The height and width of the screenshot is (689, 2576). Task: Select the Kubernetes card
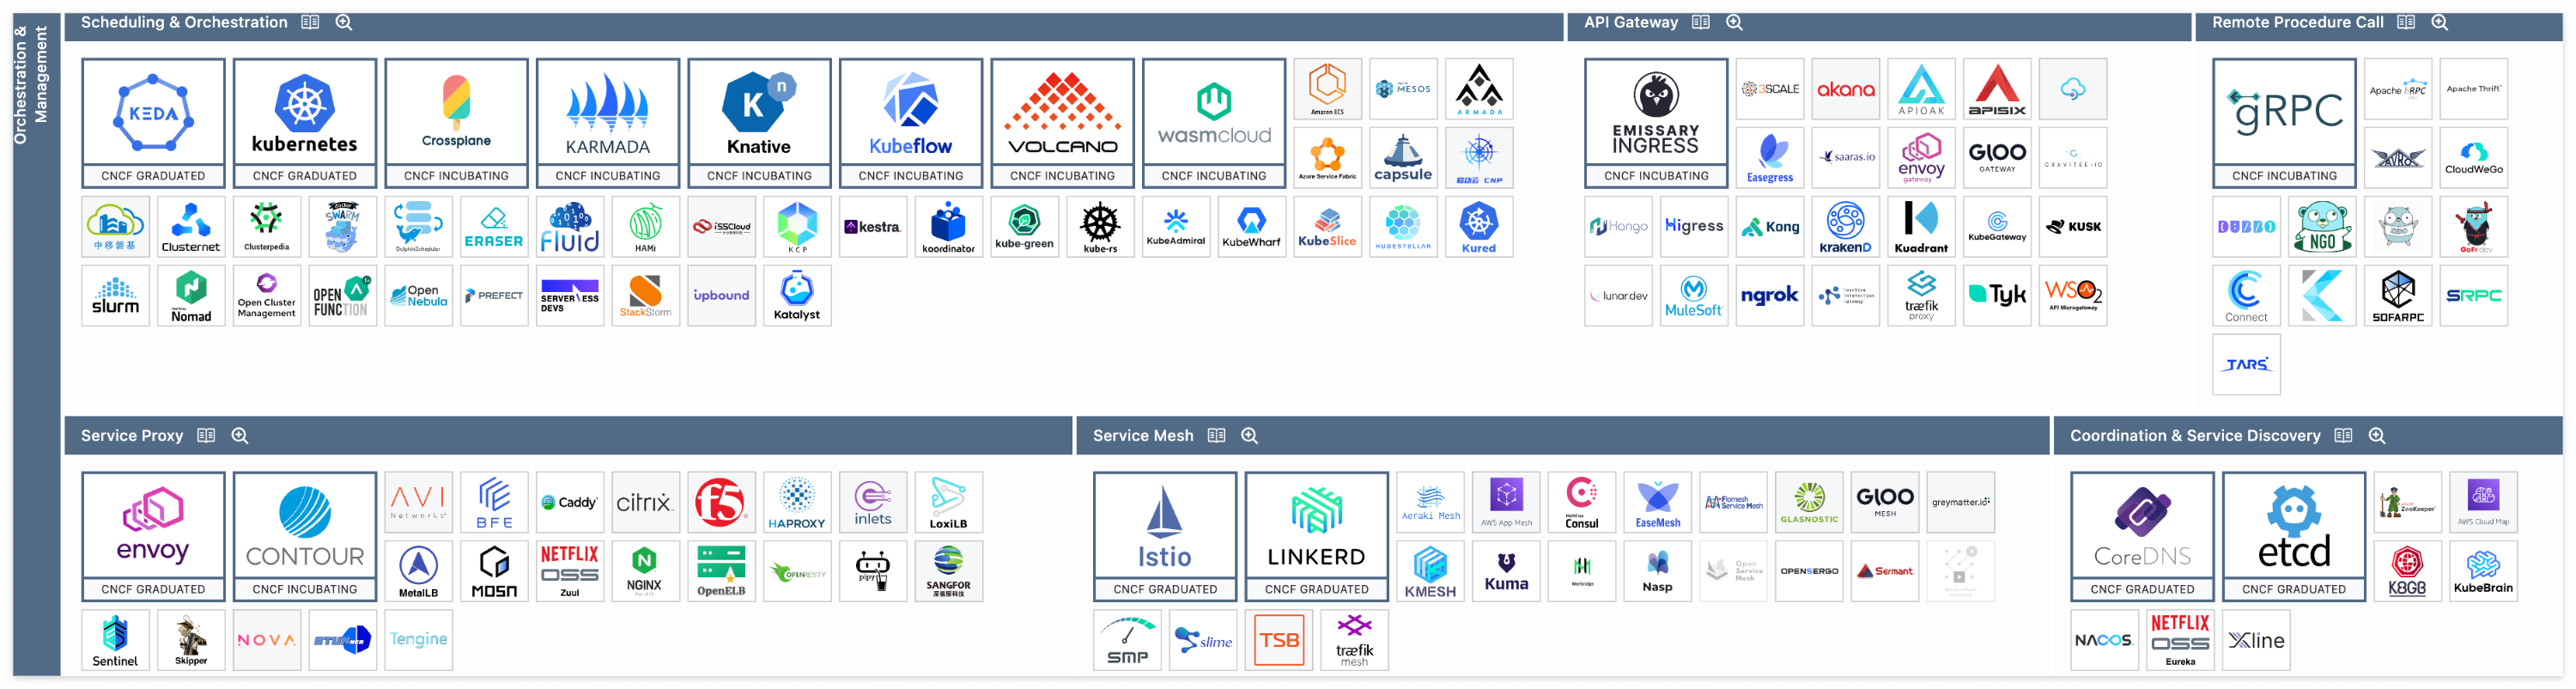(x=305, y=123)
